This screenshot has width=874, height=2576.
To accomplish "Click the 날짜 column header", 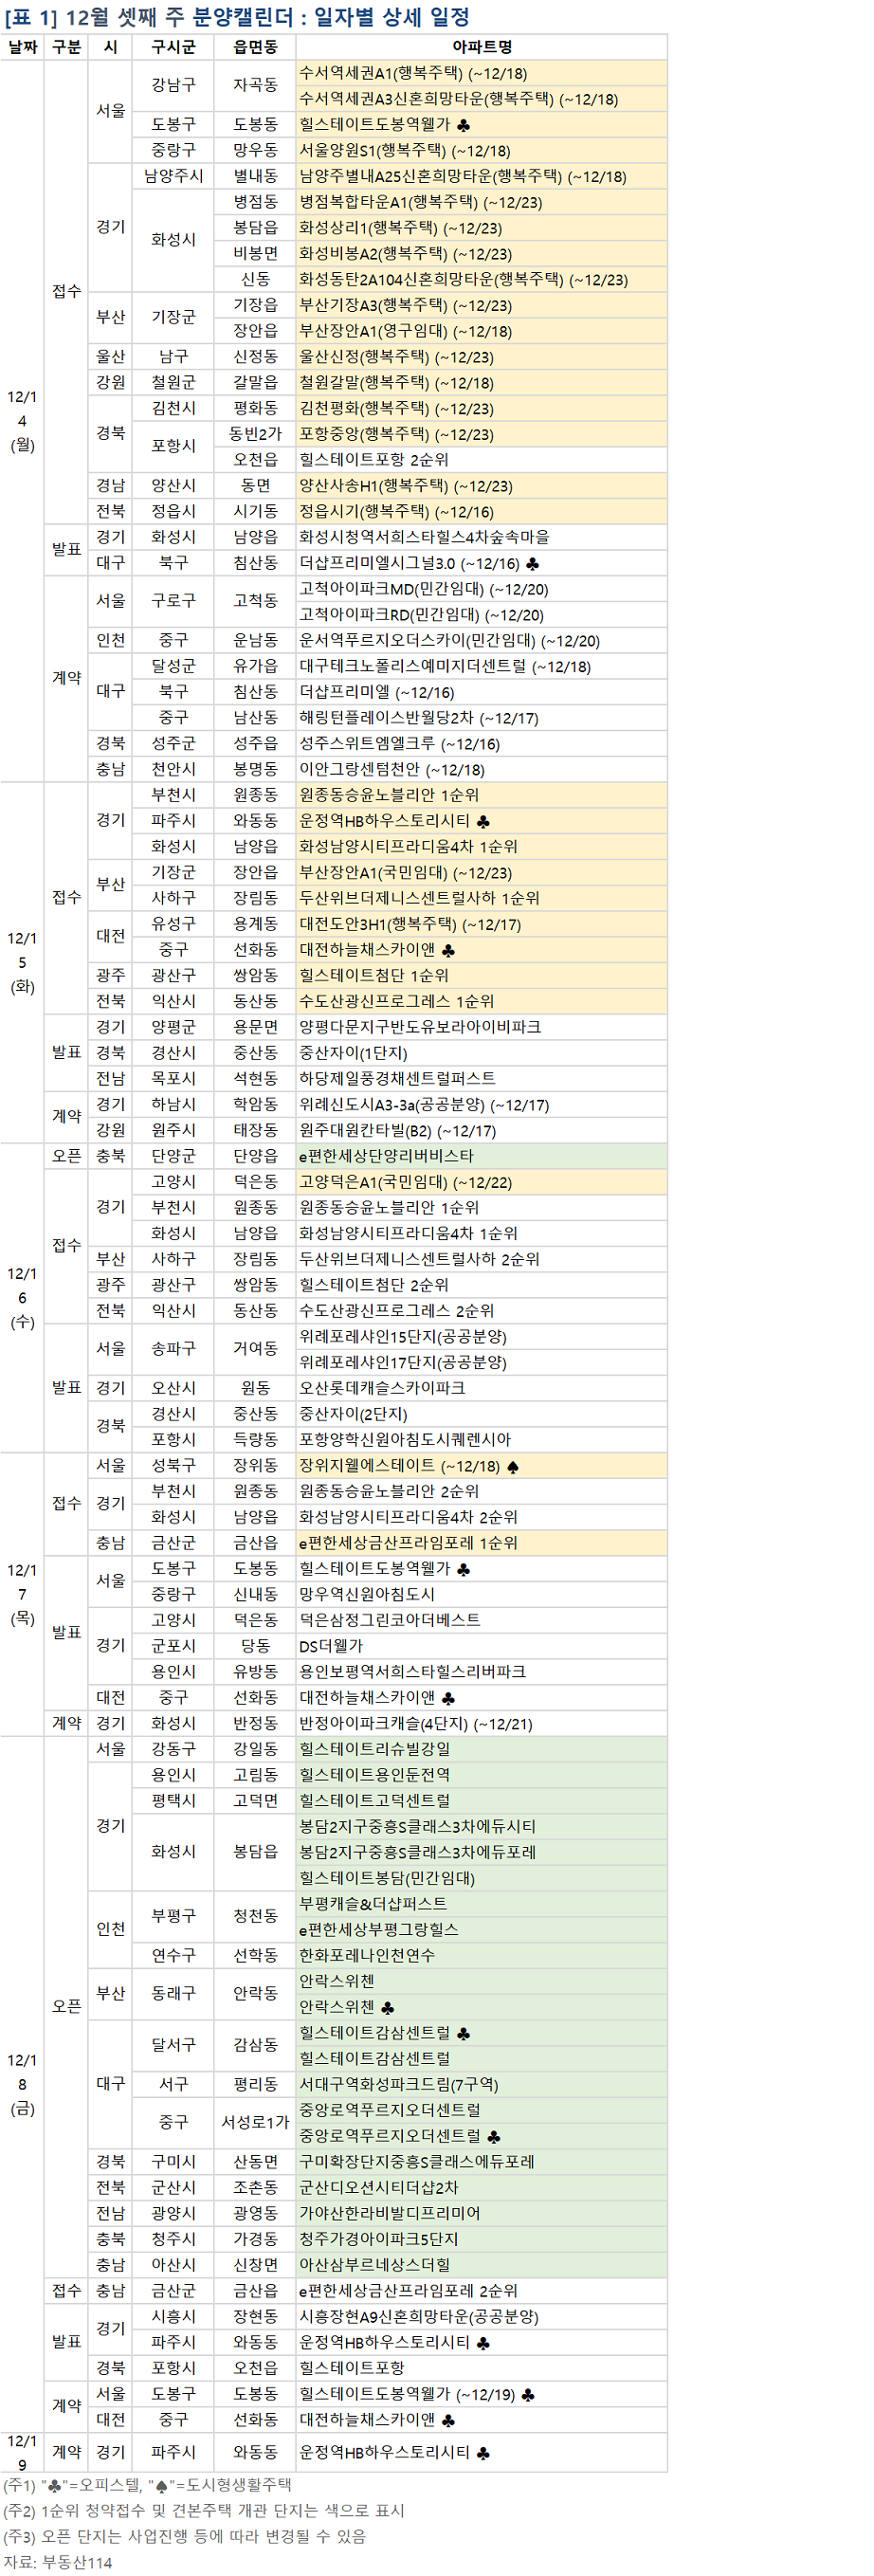I will pos(22,47).
